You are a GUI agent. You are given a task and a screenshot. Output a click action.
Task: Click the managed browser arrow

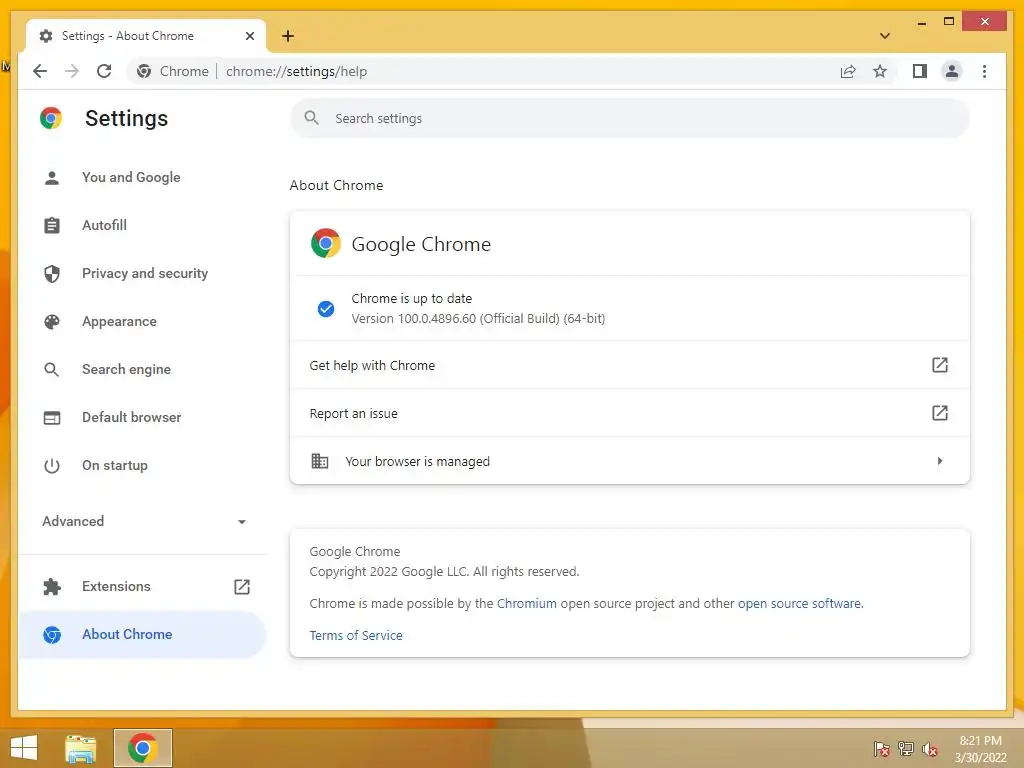click(x=940, y=461)
